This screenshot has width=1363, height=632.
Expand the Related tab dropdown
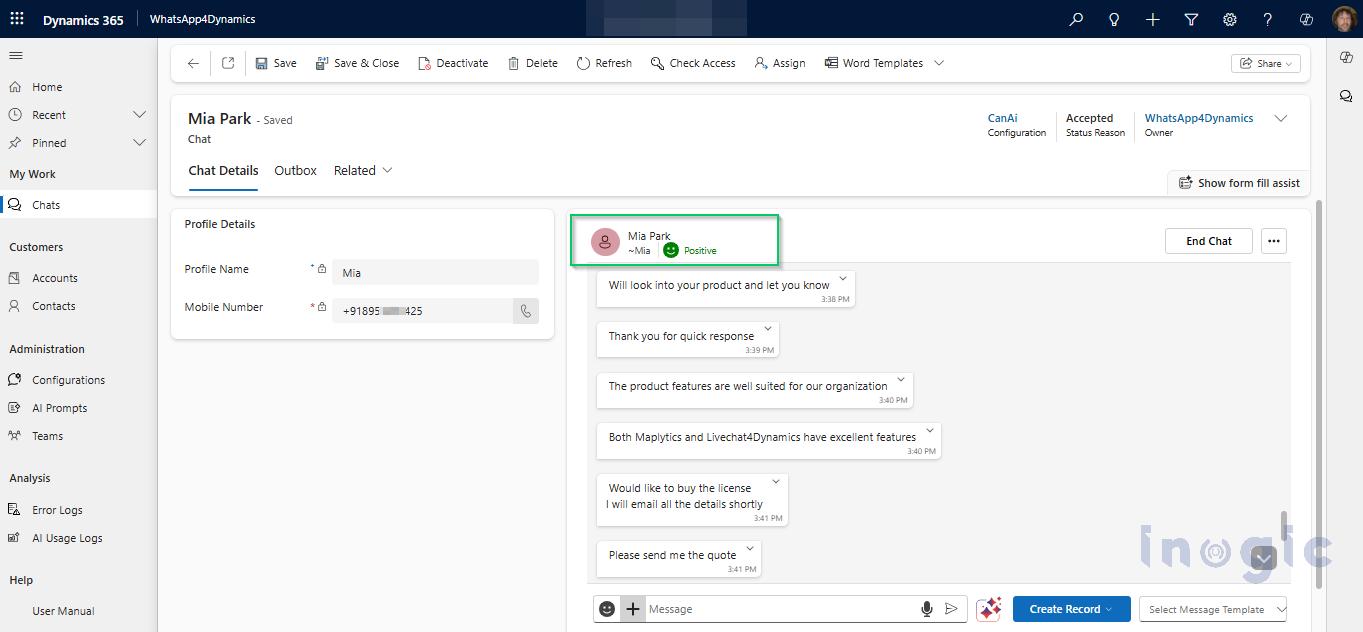pyautogui.click(x=363, y=171)
